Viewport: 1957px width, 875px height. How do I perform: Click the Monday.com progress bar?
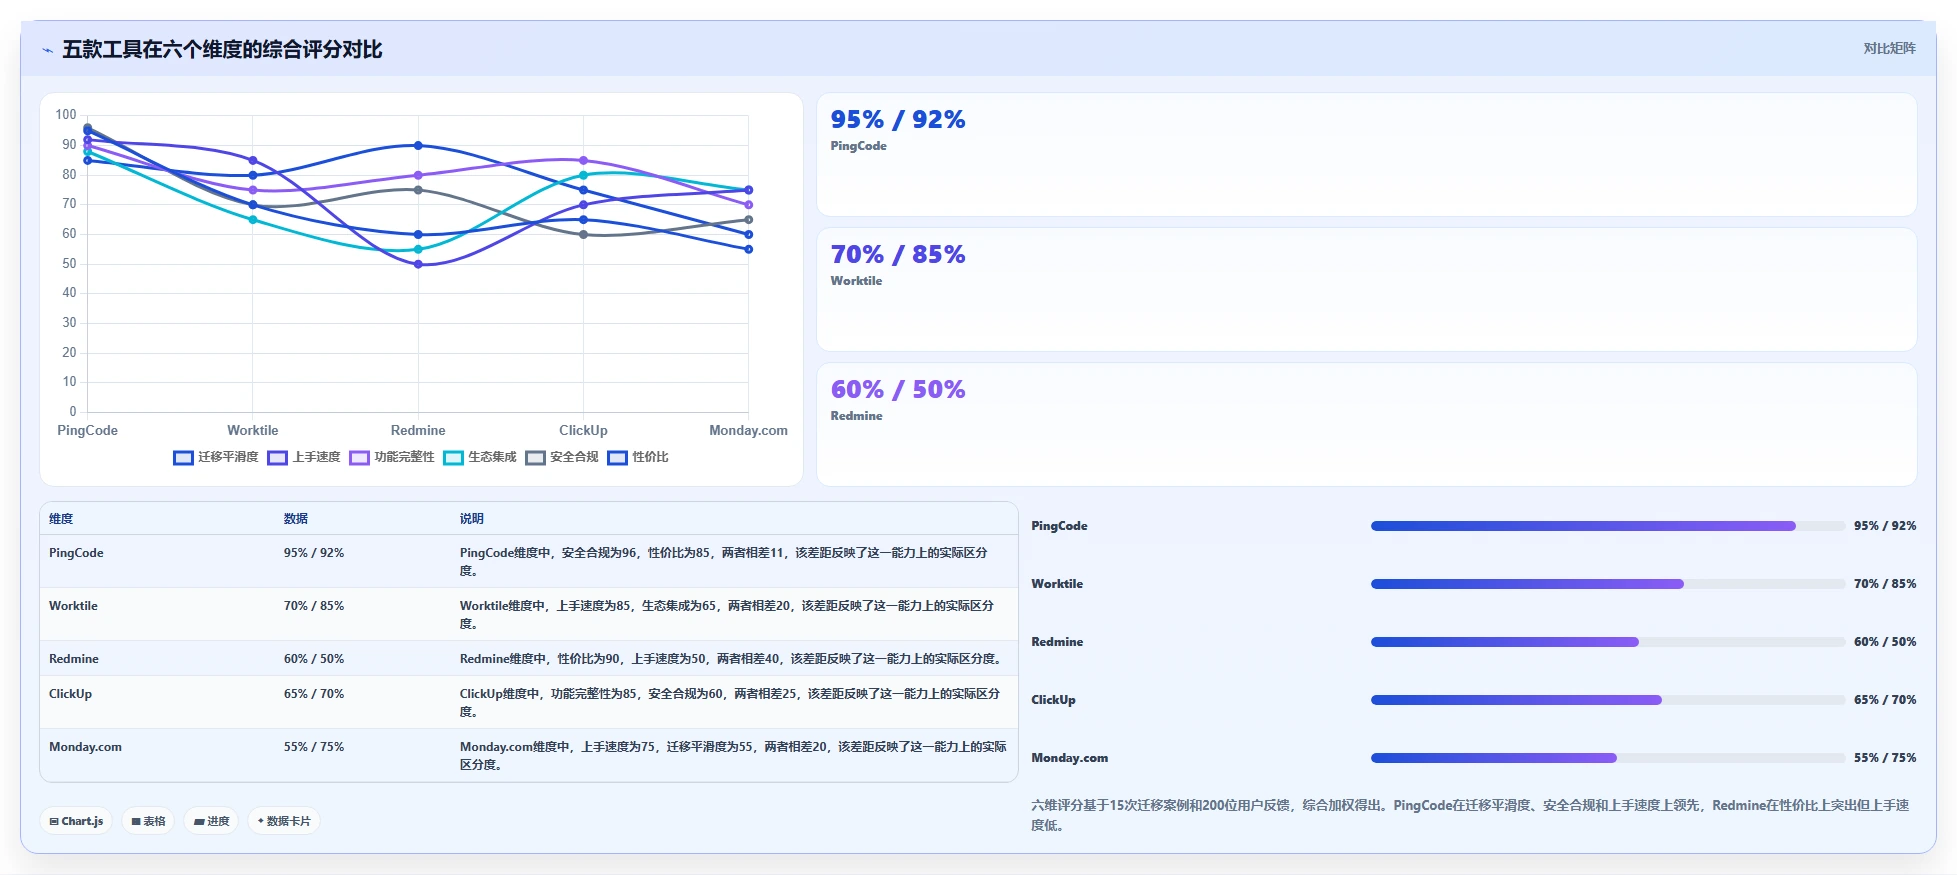[1608, 758]
